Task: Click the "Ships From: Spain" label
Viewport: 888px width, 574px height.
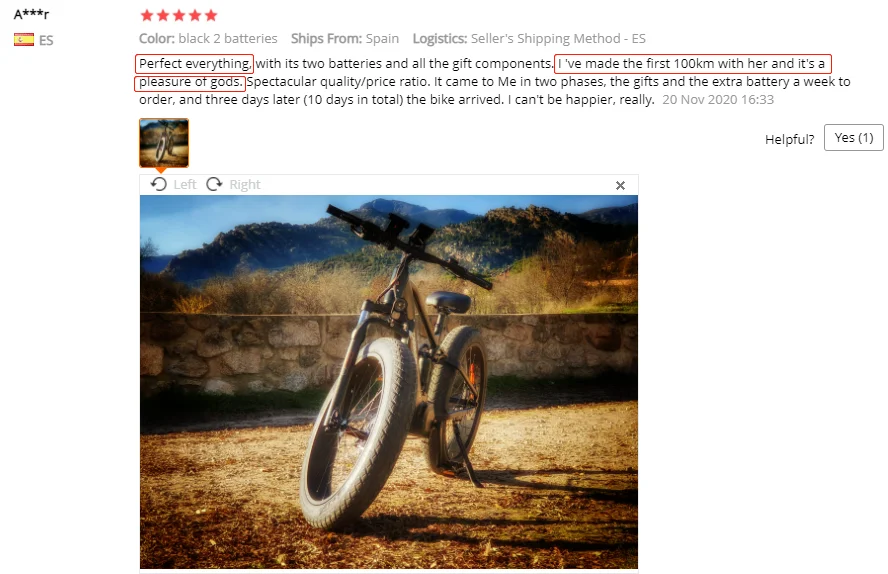Action: (x=345, y=38)
